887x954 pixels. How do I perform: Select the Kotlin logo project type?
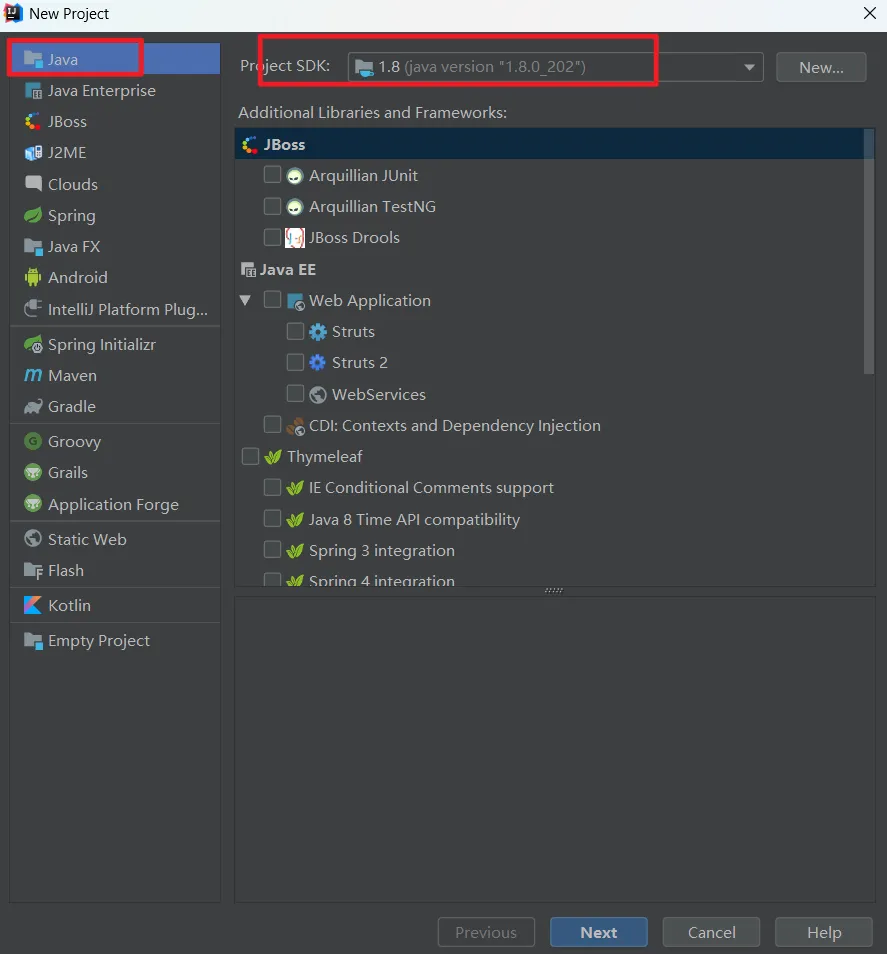point(33,605)
